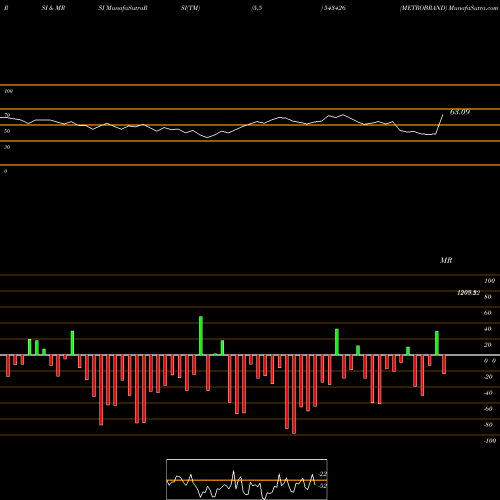Click the tallest green histogram bar

click(201, 336)
